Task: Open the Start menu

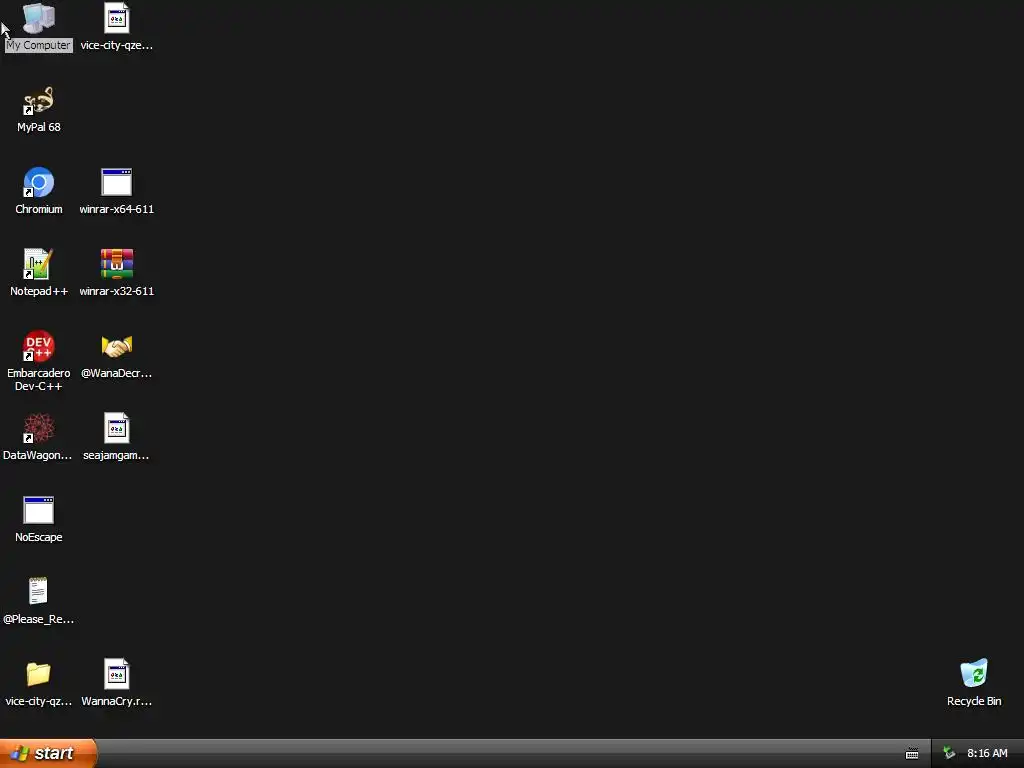Action: (x=48, y=753)
